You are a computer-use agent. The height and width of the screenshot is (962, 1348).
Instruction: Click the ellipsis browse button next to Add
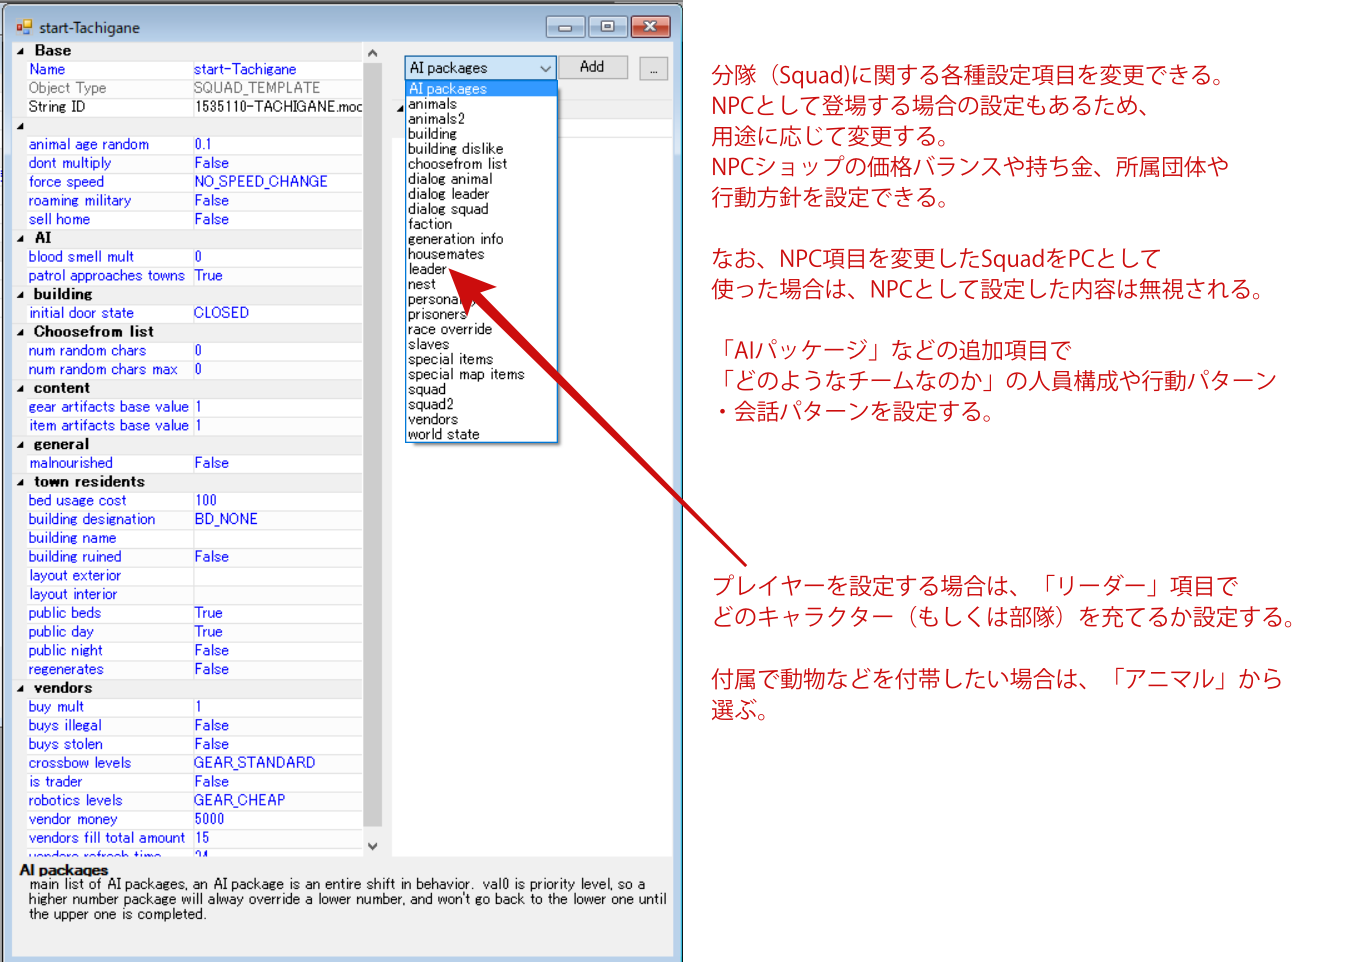point(653,69)
